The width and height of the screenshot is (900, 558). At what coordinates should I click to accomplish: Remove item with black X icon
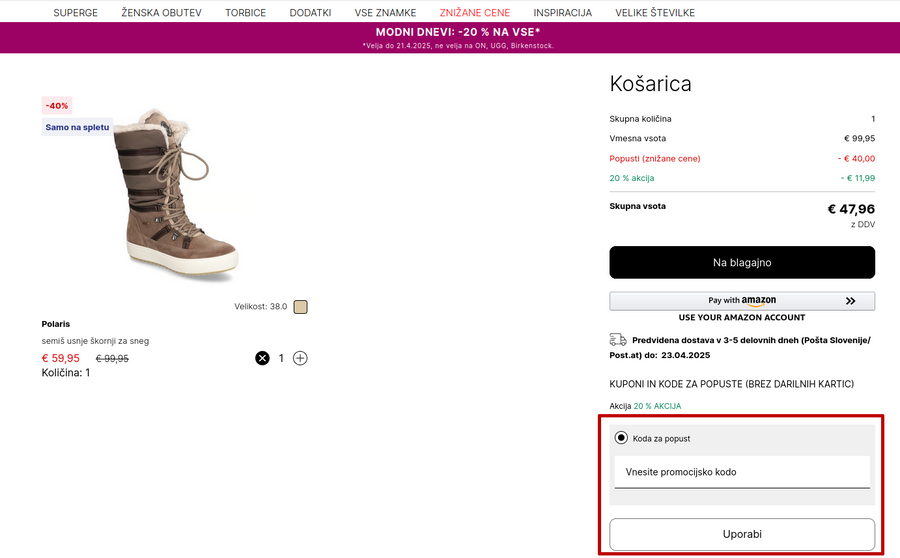262,358
